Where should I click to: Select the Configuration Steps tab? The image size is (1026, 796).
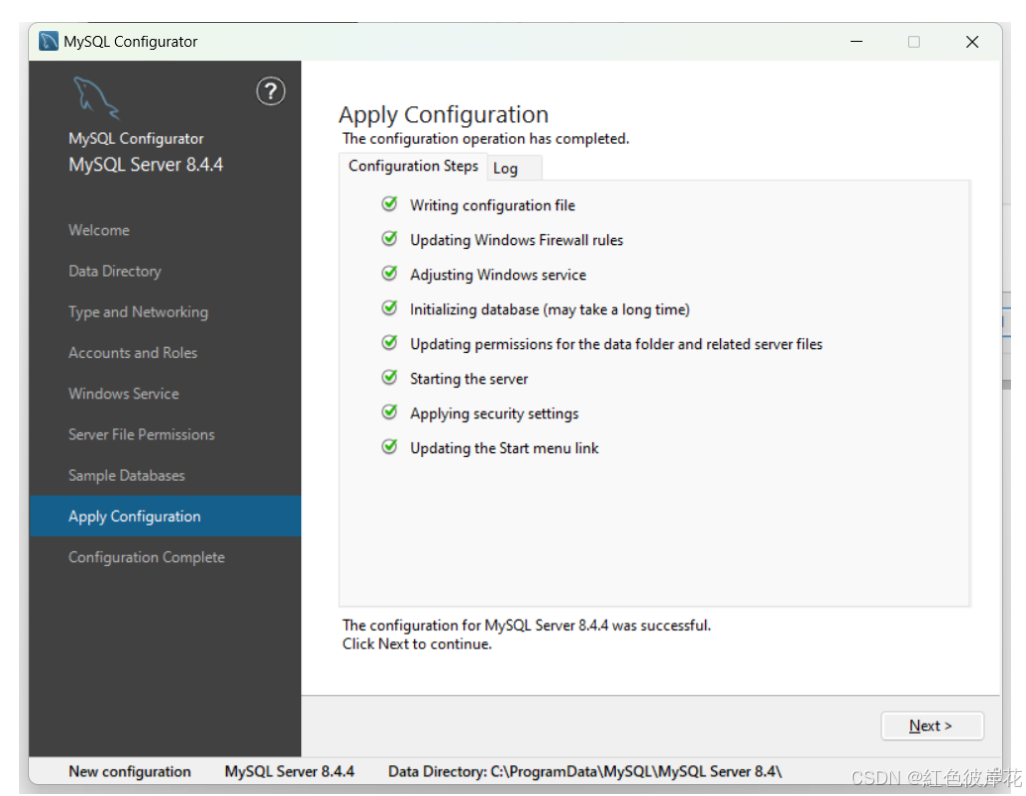(413, 166)
